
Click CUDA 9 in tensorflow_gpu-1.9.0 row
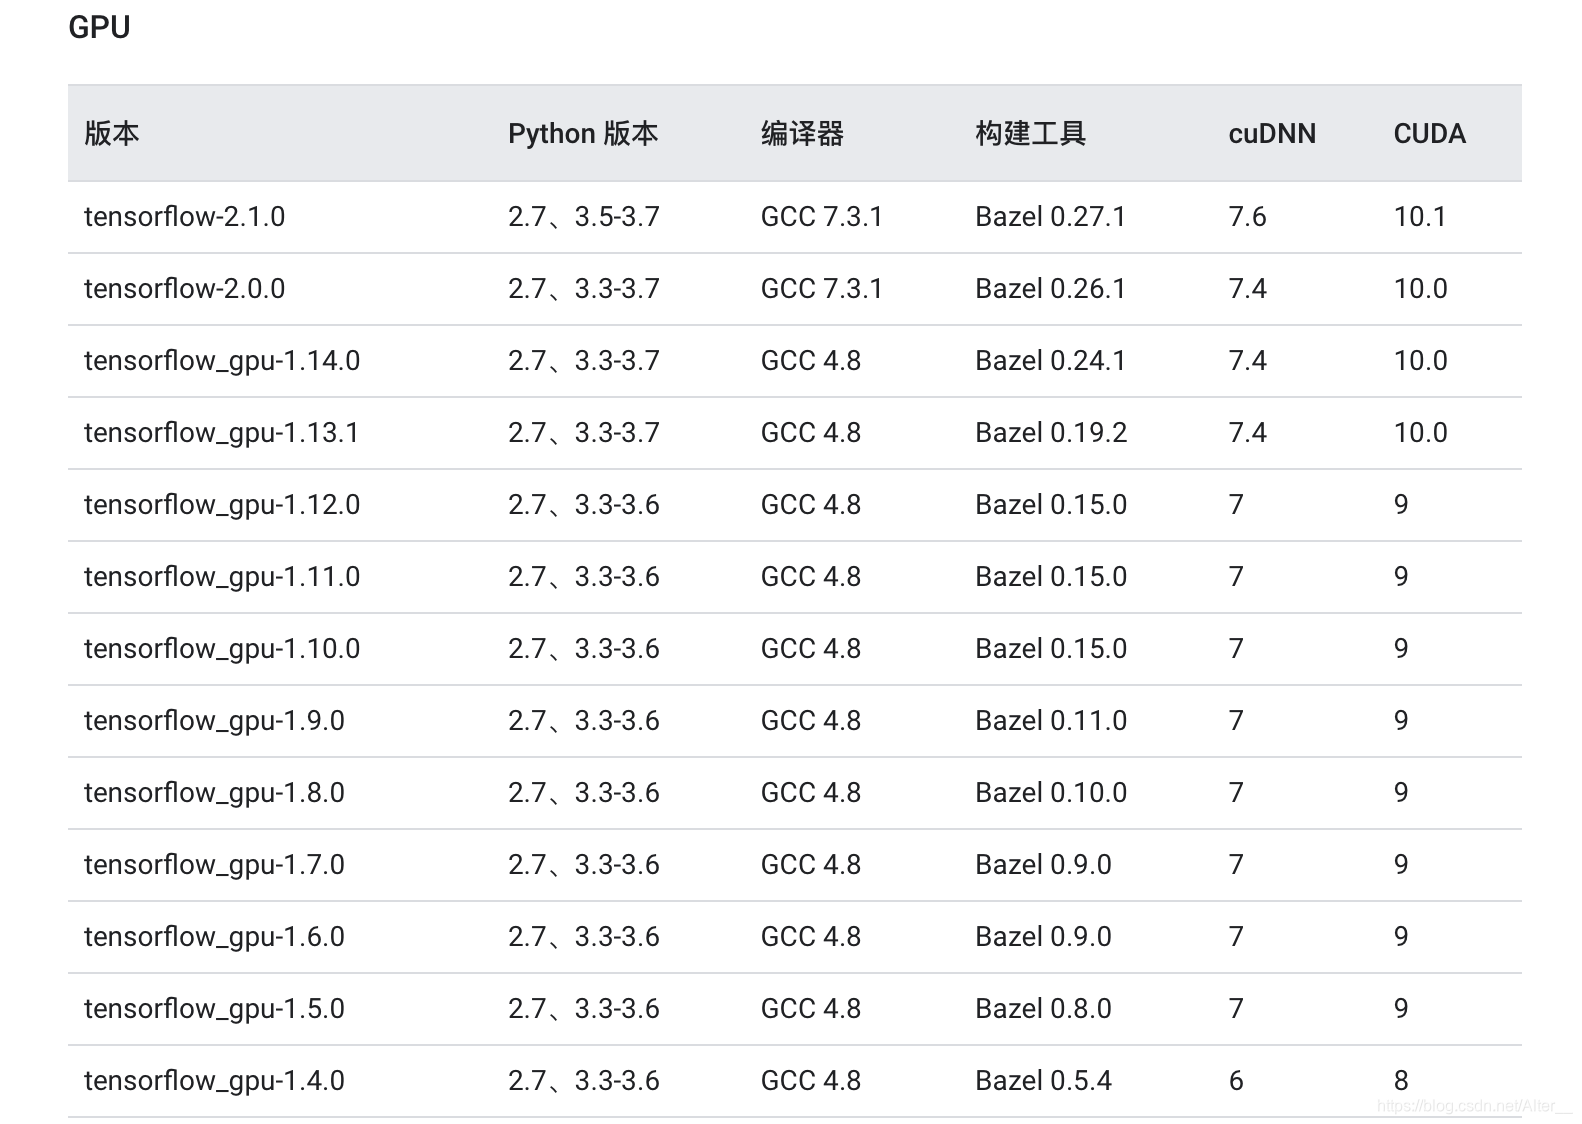pos(1401,721)
